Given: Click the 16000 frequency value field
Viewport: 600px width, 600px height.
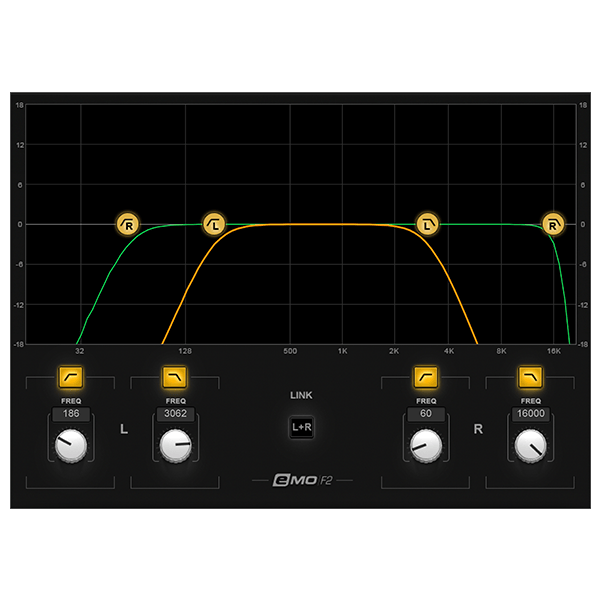Looking at the screenshot, I should [x=530, y=414].
